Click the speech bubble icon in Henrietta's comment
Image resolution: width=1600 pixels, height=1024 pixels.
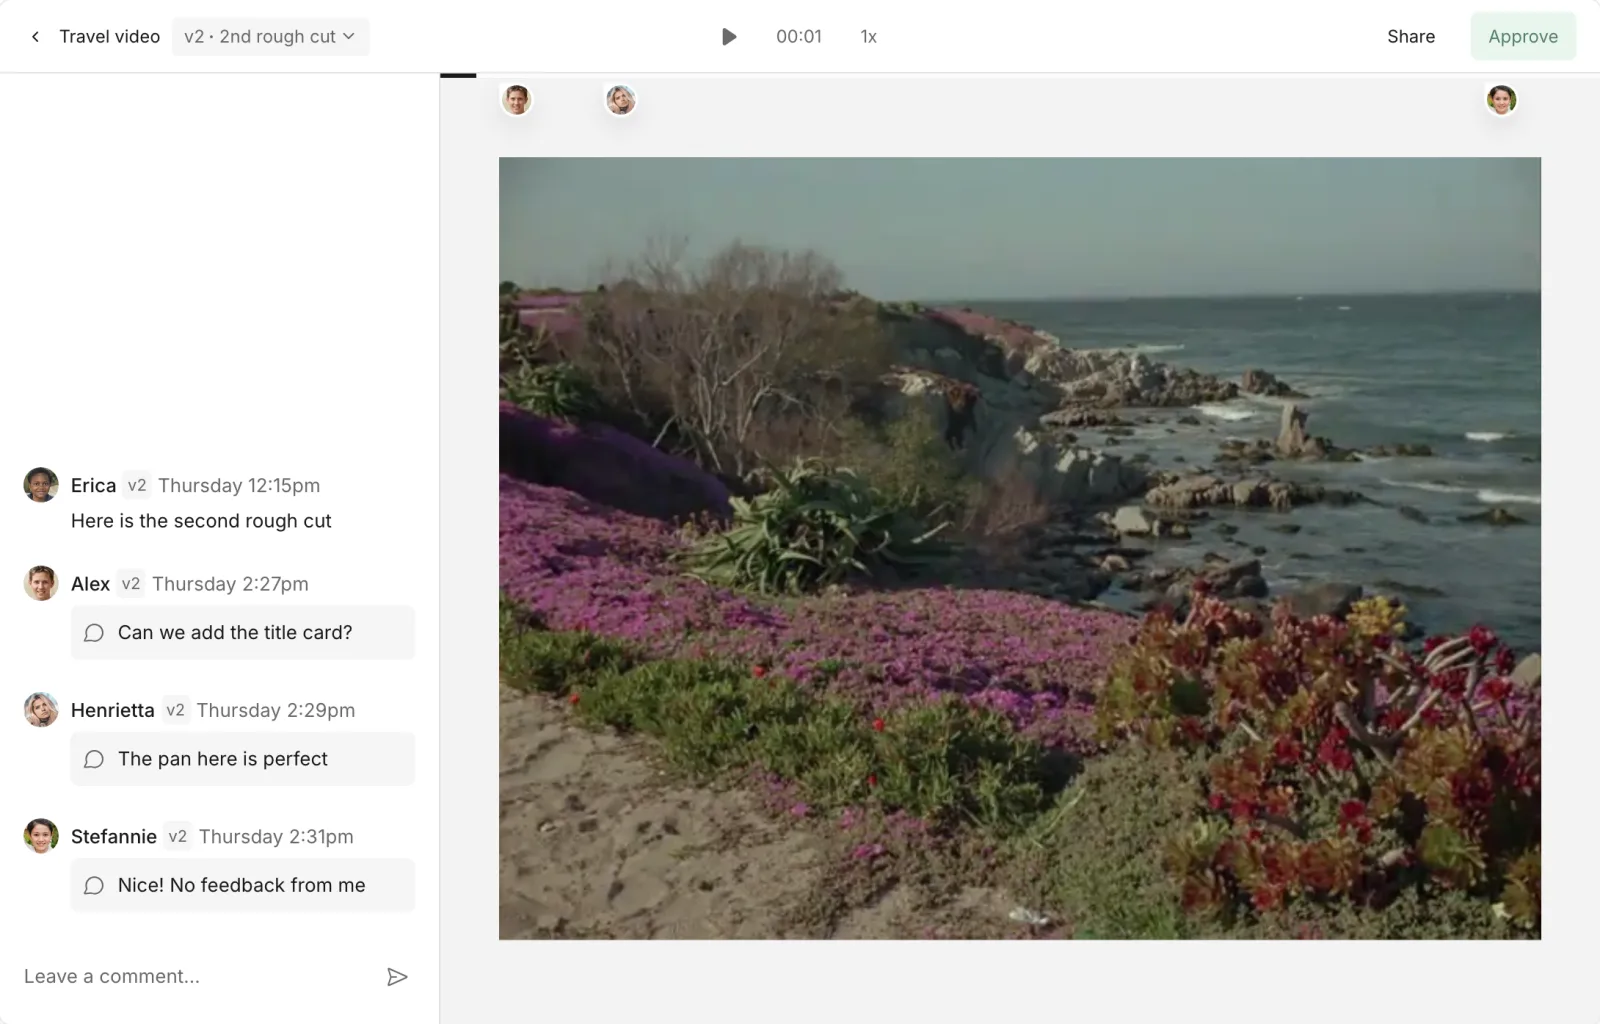(x=94, y=759)
